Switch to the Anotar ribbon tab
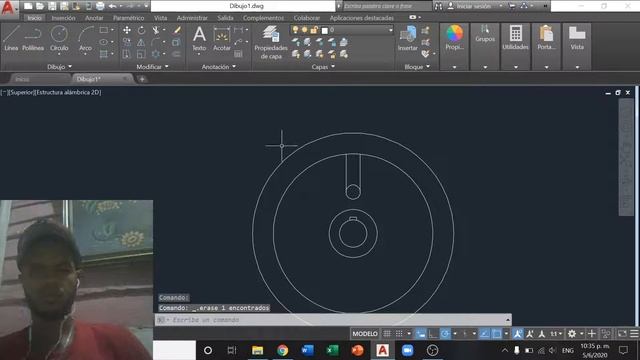This screenshot has height=360, width=640. tap(94, 18)
